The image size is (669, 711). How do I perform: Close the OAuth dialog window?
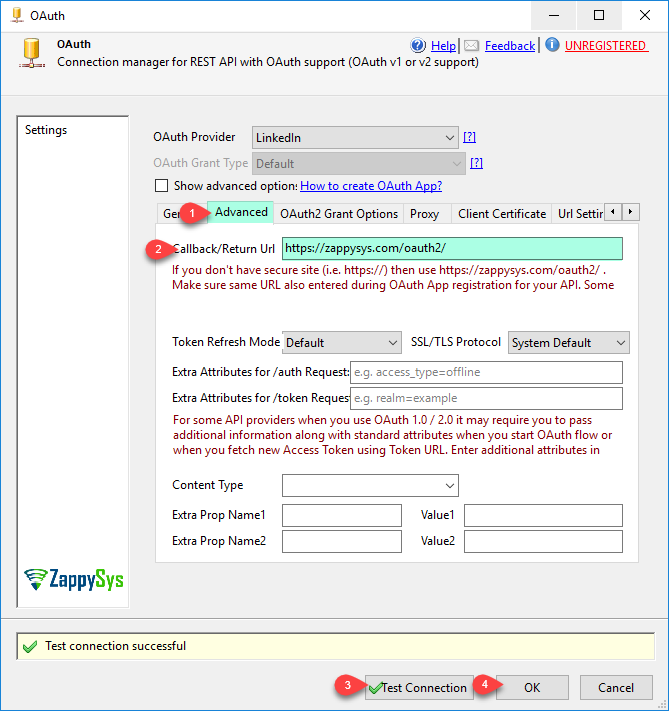(x=645, y=15)
